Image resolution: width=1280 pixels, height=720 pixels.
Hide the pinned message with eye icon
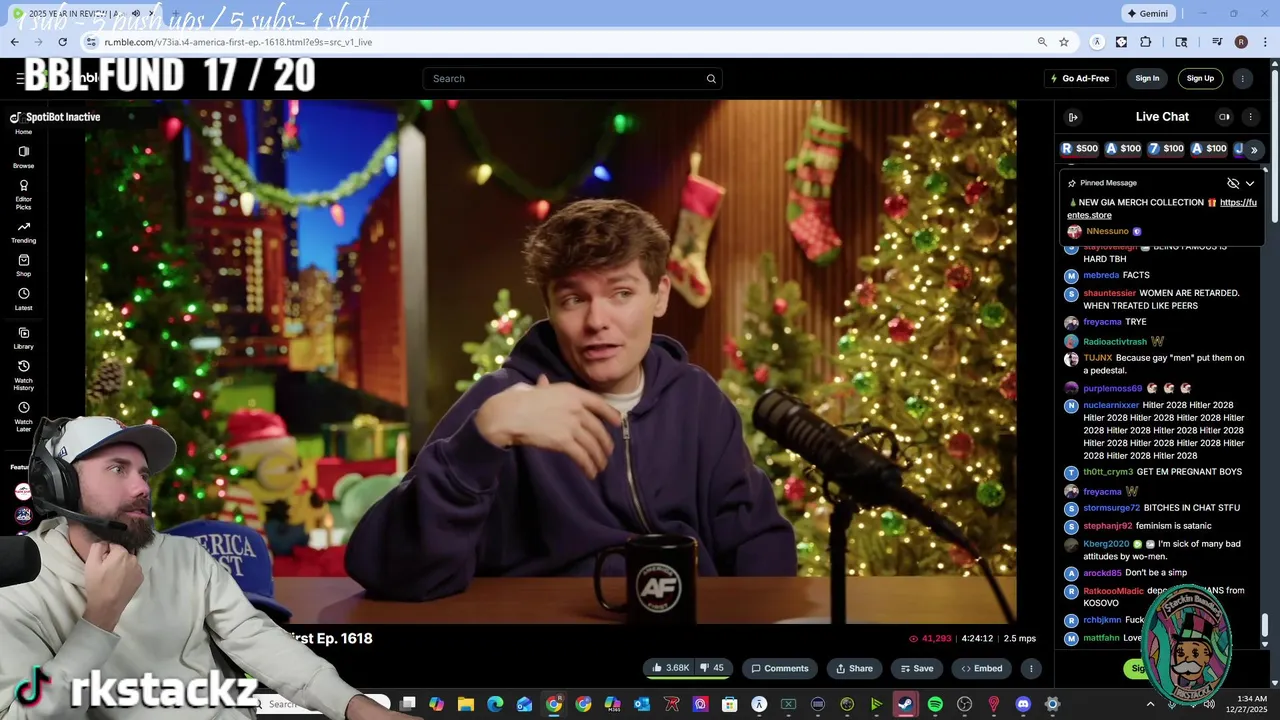point(1232,183)
